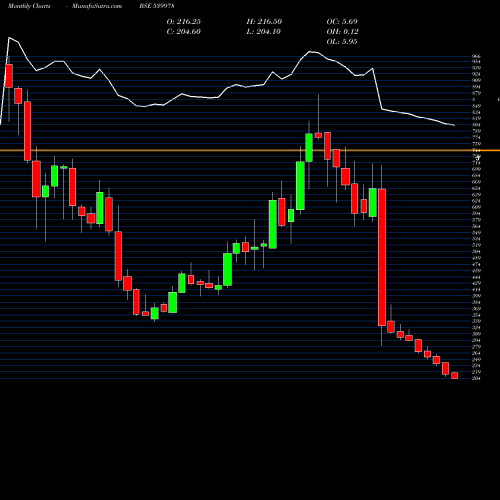Viewport: 500px width, 500px height.
Task: Click the tallest red candle falling to 339
Action: point(382,257)
